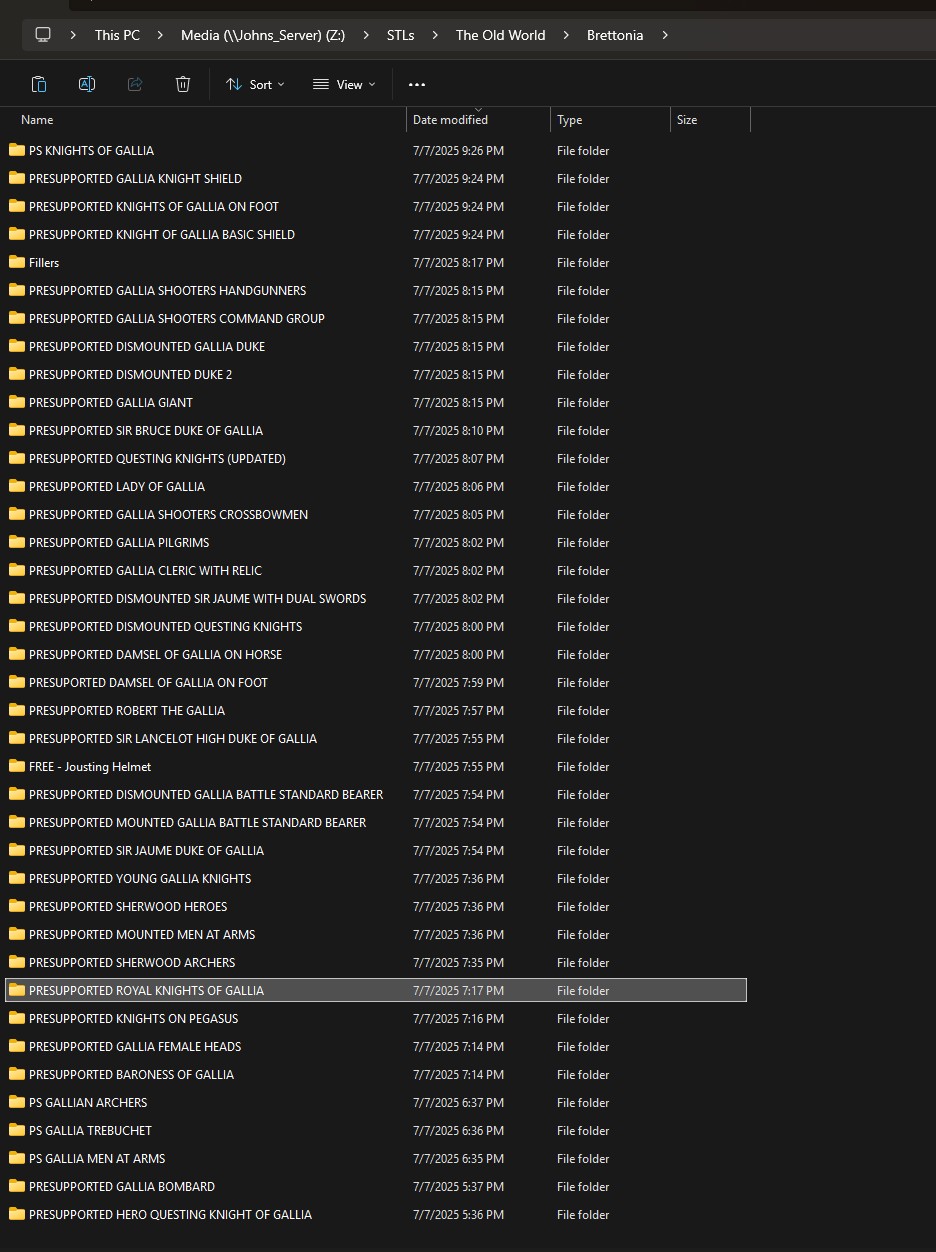The height and width of the screenshot is (1252, 936).
Task: Select PRESUPPORTED DISMOUNTED GALLIA DUKE folder
Action: [147, 346]
